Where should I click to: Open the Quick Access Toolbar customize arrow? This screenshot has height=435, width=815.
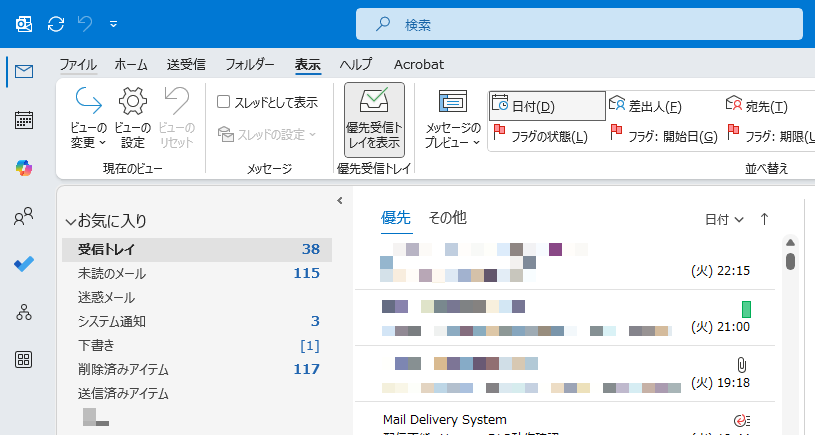113,24
